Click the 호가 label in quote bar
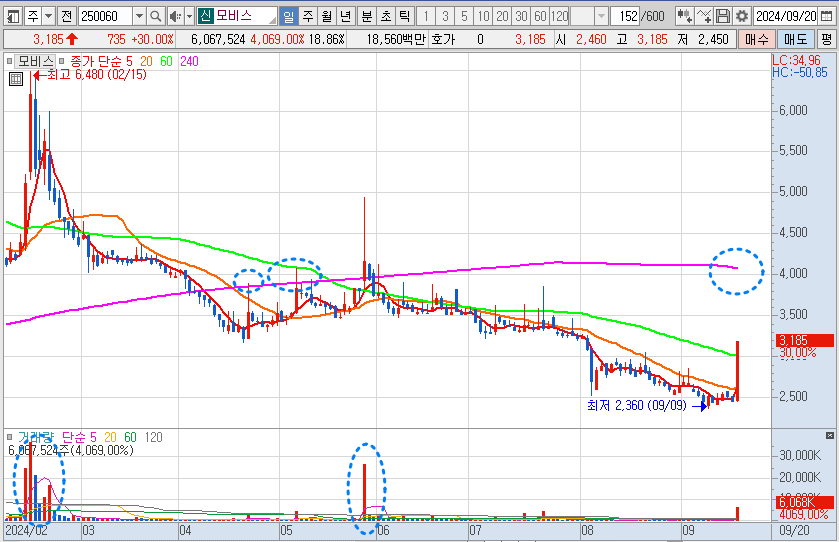 point(443,39)
